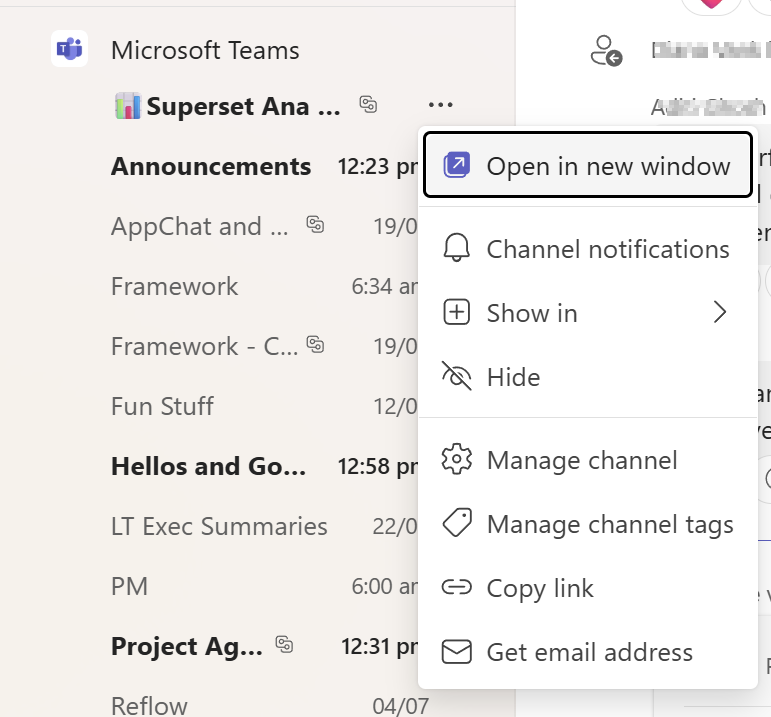Click the person with arrow icon in right pane
The height and width of the screenshot is (717, 771).
click(606, 50)
